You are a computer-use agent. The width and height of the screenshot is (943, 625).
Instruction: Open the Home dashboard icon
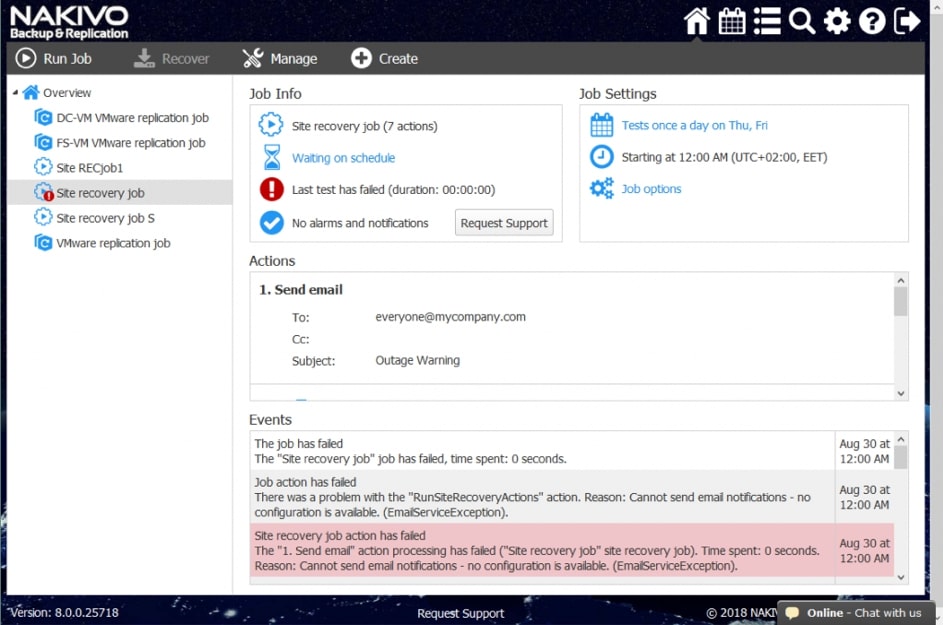[697, 21]
